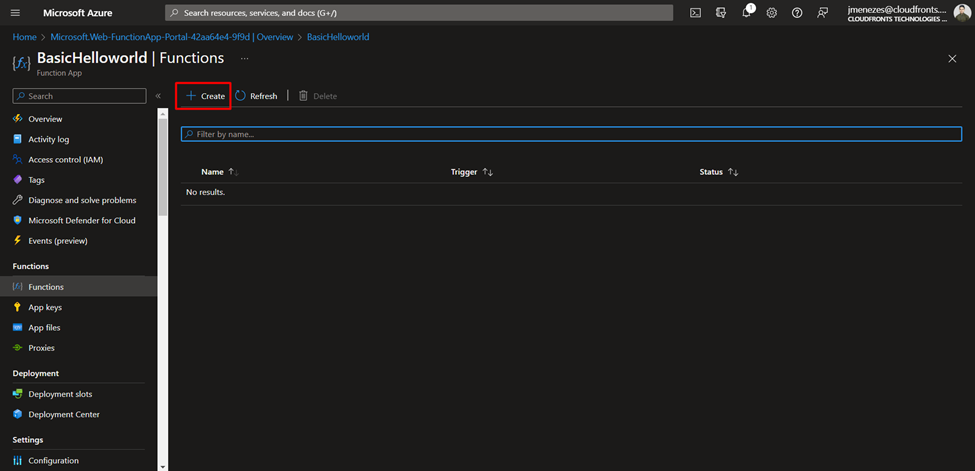Click Create to add a new function
975x471 pixels.
click(x=205, y=96)
